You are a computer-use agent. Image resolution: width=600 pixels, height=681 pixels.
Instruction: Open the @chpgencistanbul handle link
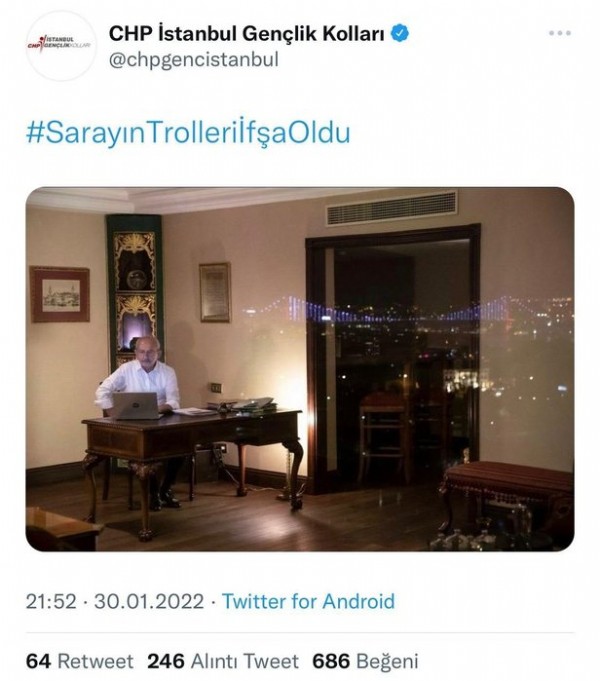coord(195,60)
